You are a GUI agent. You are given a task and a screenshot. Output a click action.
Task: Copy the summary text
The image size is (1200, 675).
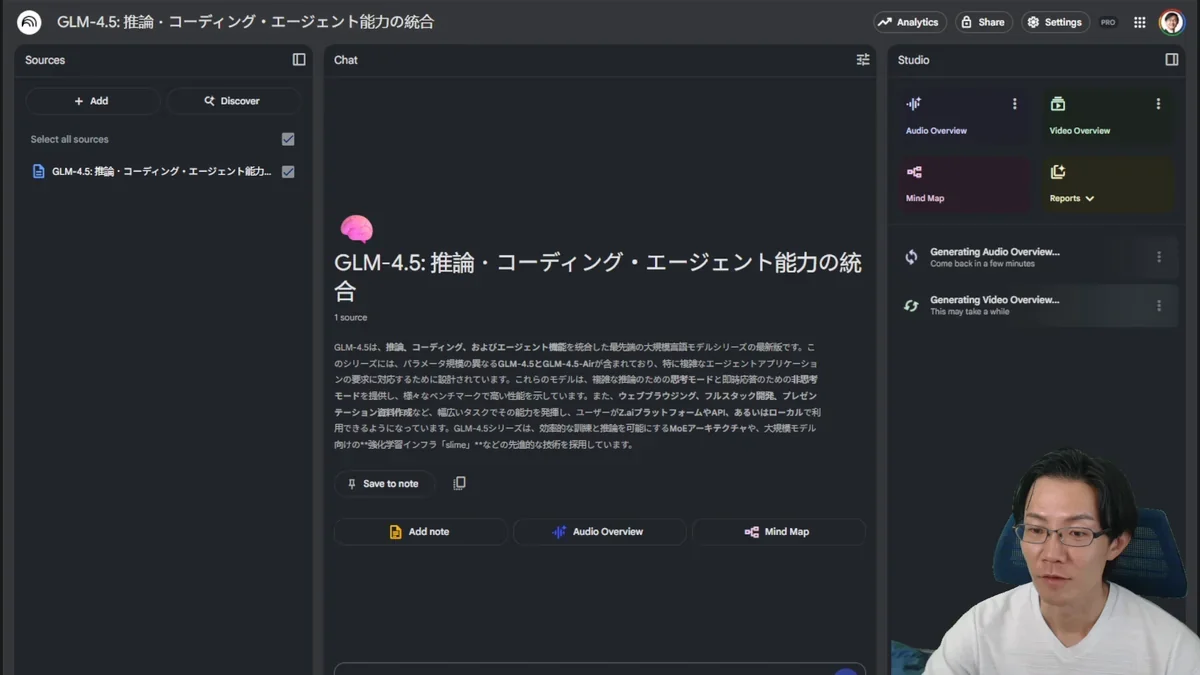[459, 483]
